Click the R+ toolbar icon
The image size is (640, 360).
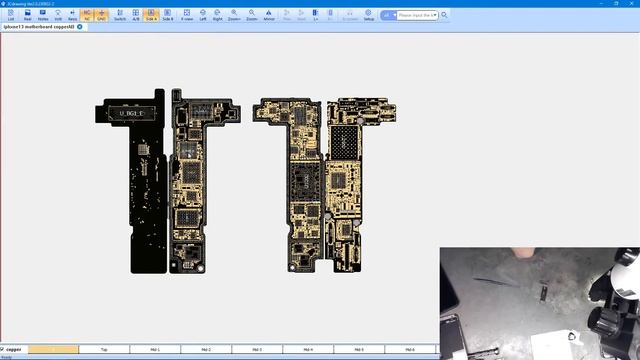(330, 15)
